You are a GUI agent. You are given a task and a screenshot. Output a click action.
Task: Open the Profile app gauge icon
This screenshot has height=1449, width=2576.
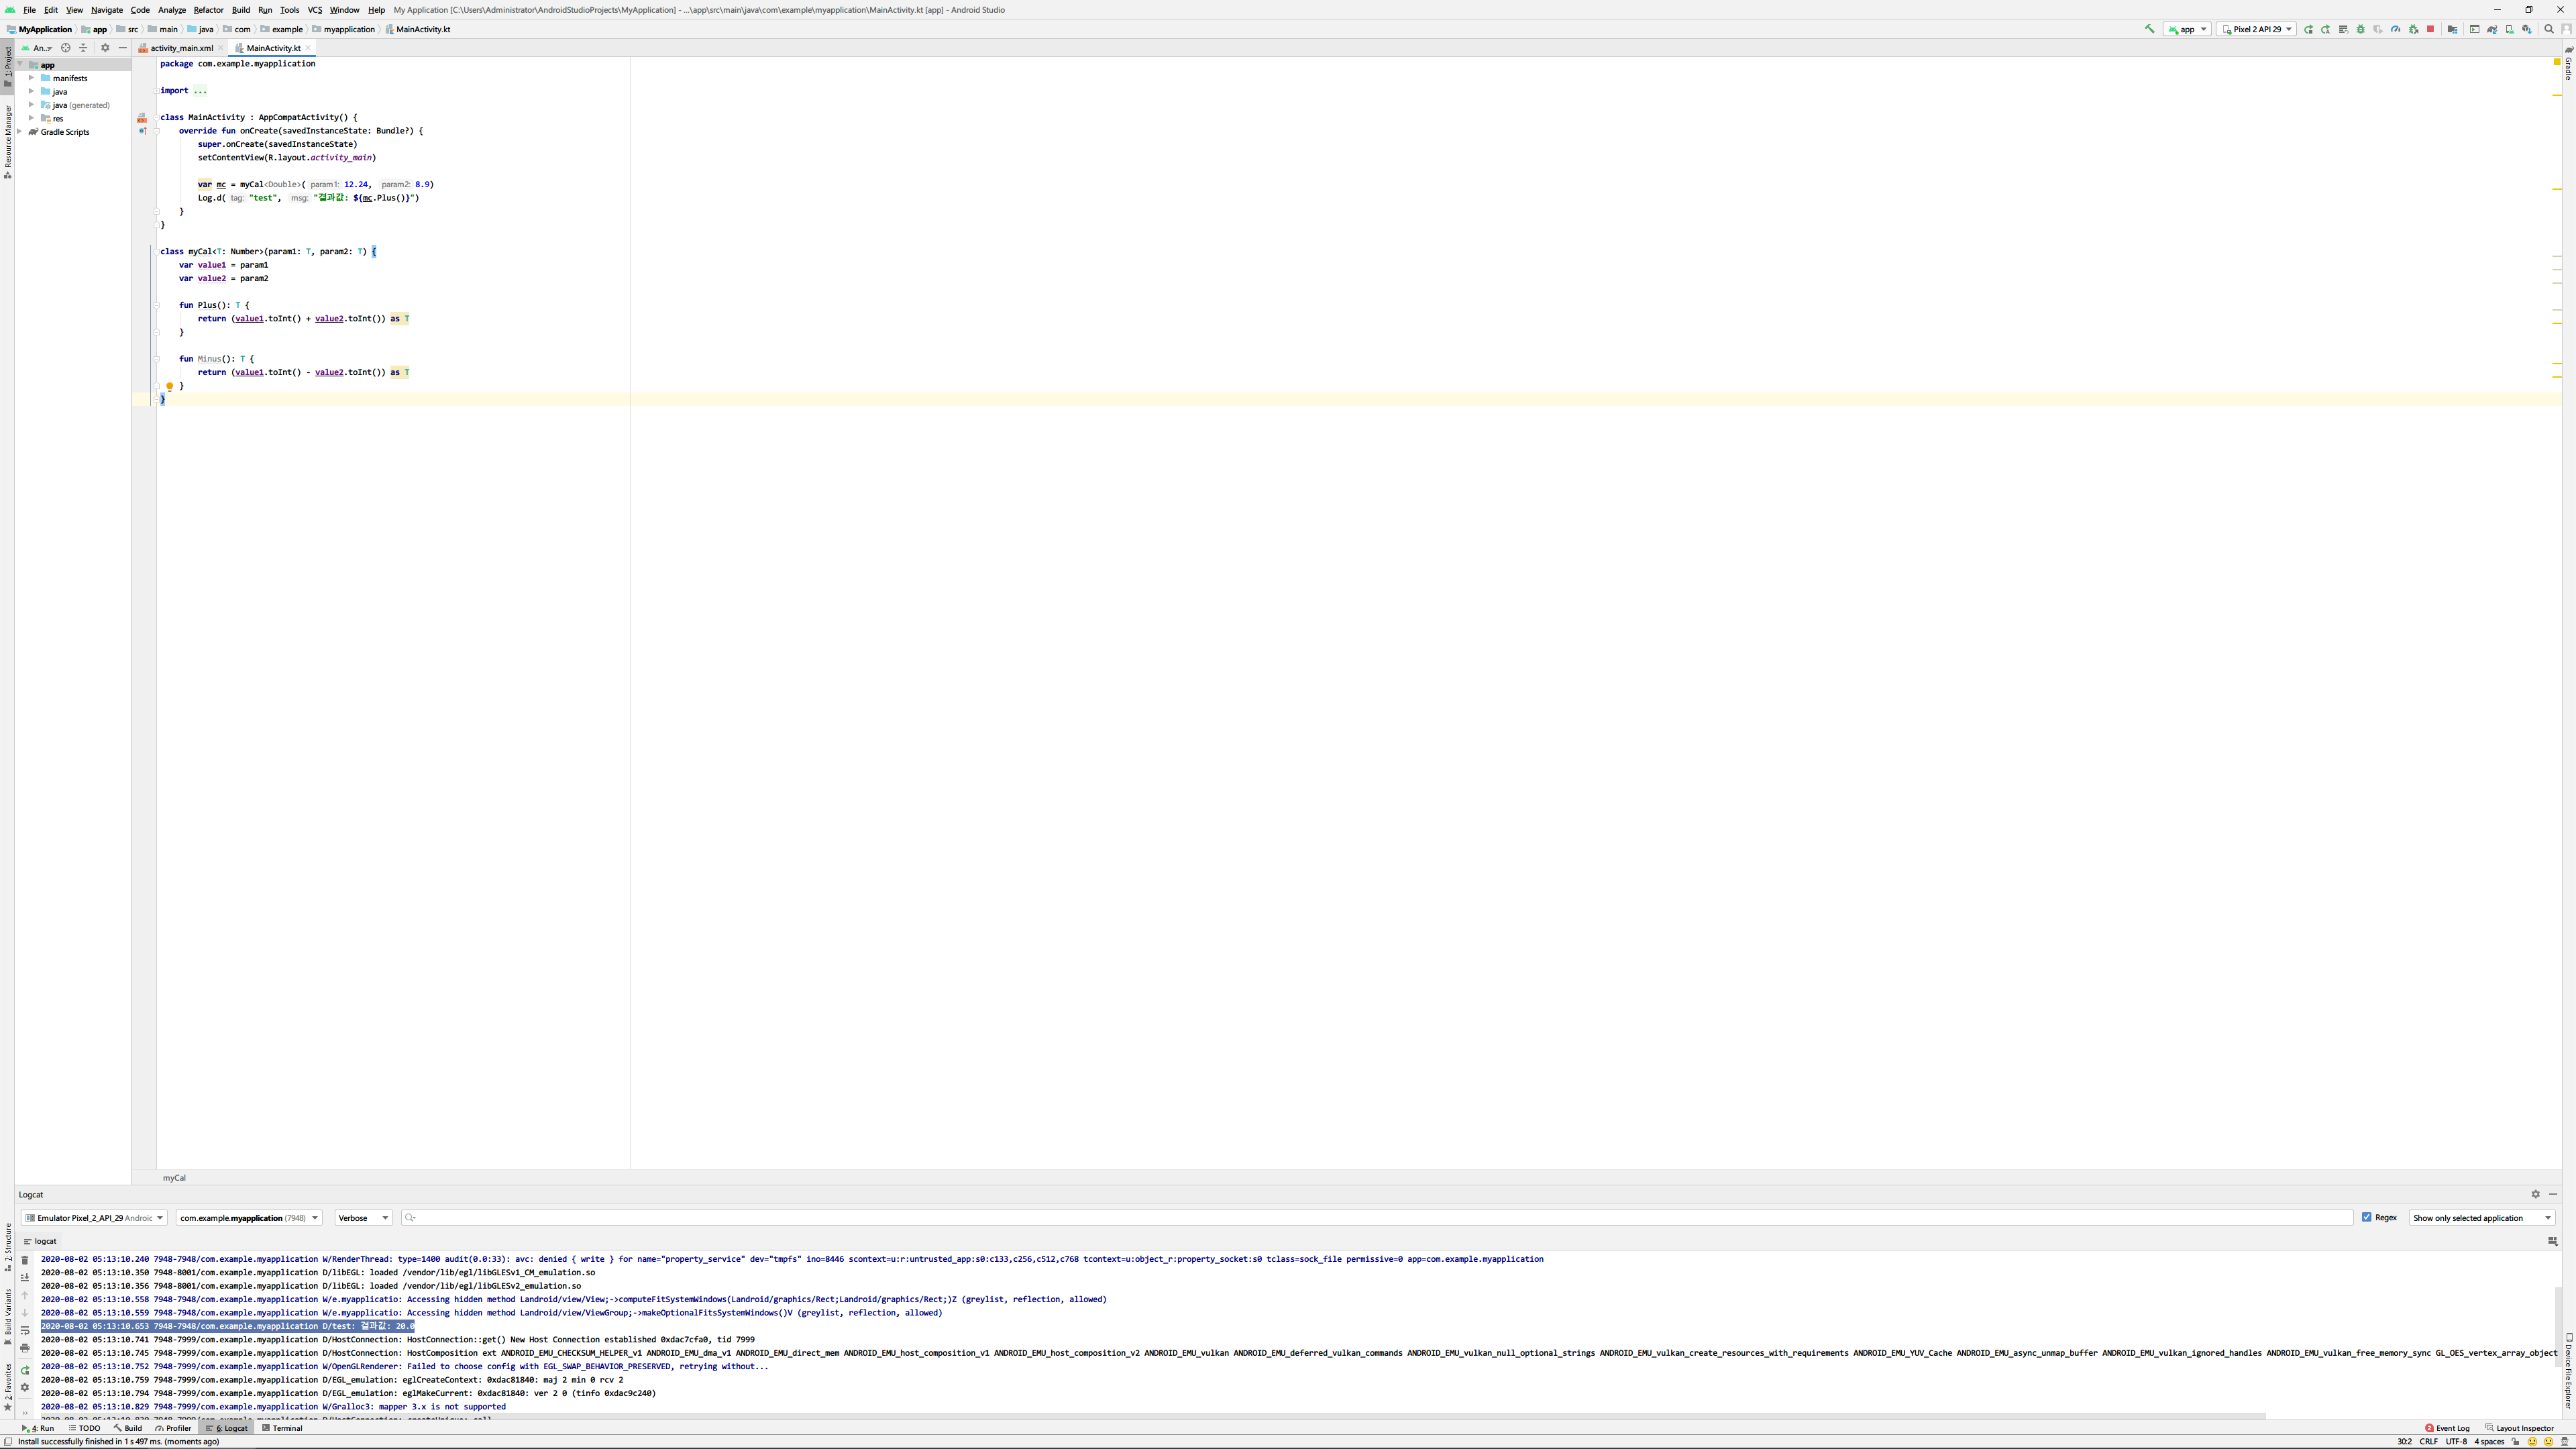[2395, 29]
